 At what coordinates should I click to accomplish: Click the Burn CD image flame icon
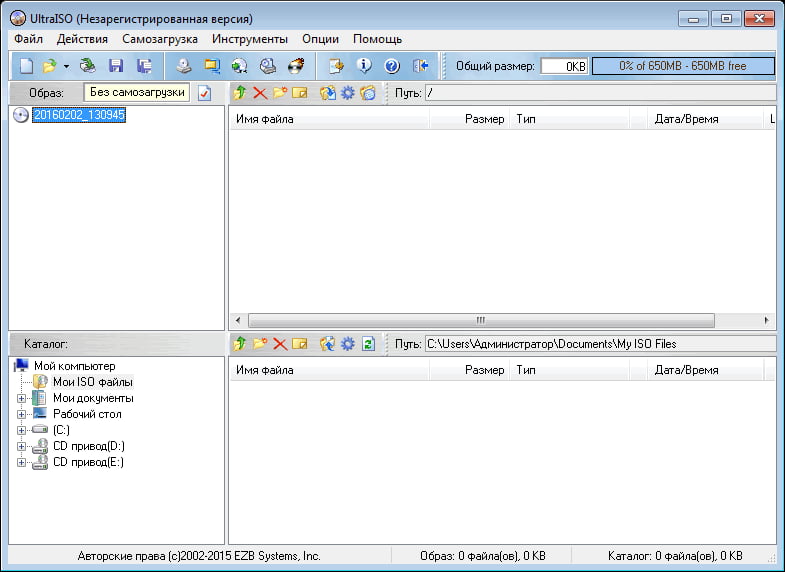click(x=295, y=66)
